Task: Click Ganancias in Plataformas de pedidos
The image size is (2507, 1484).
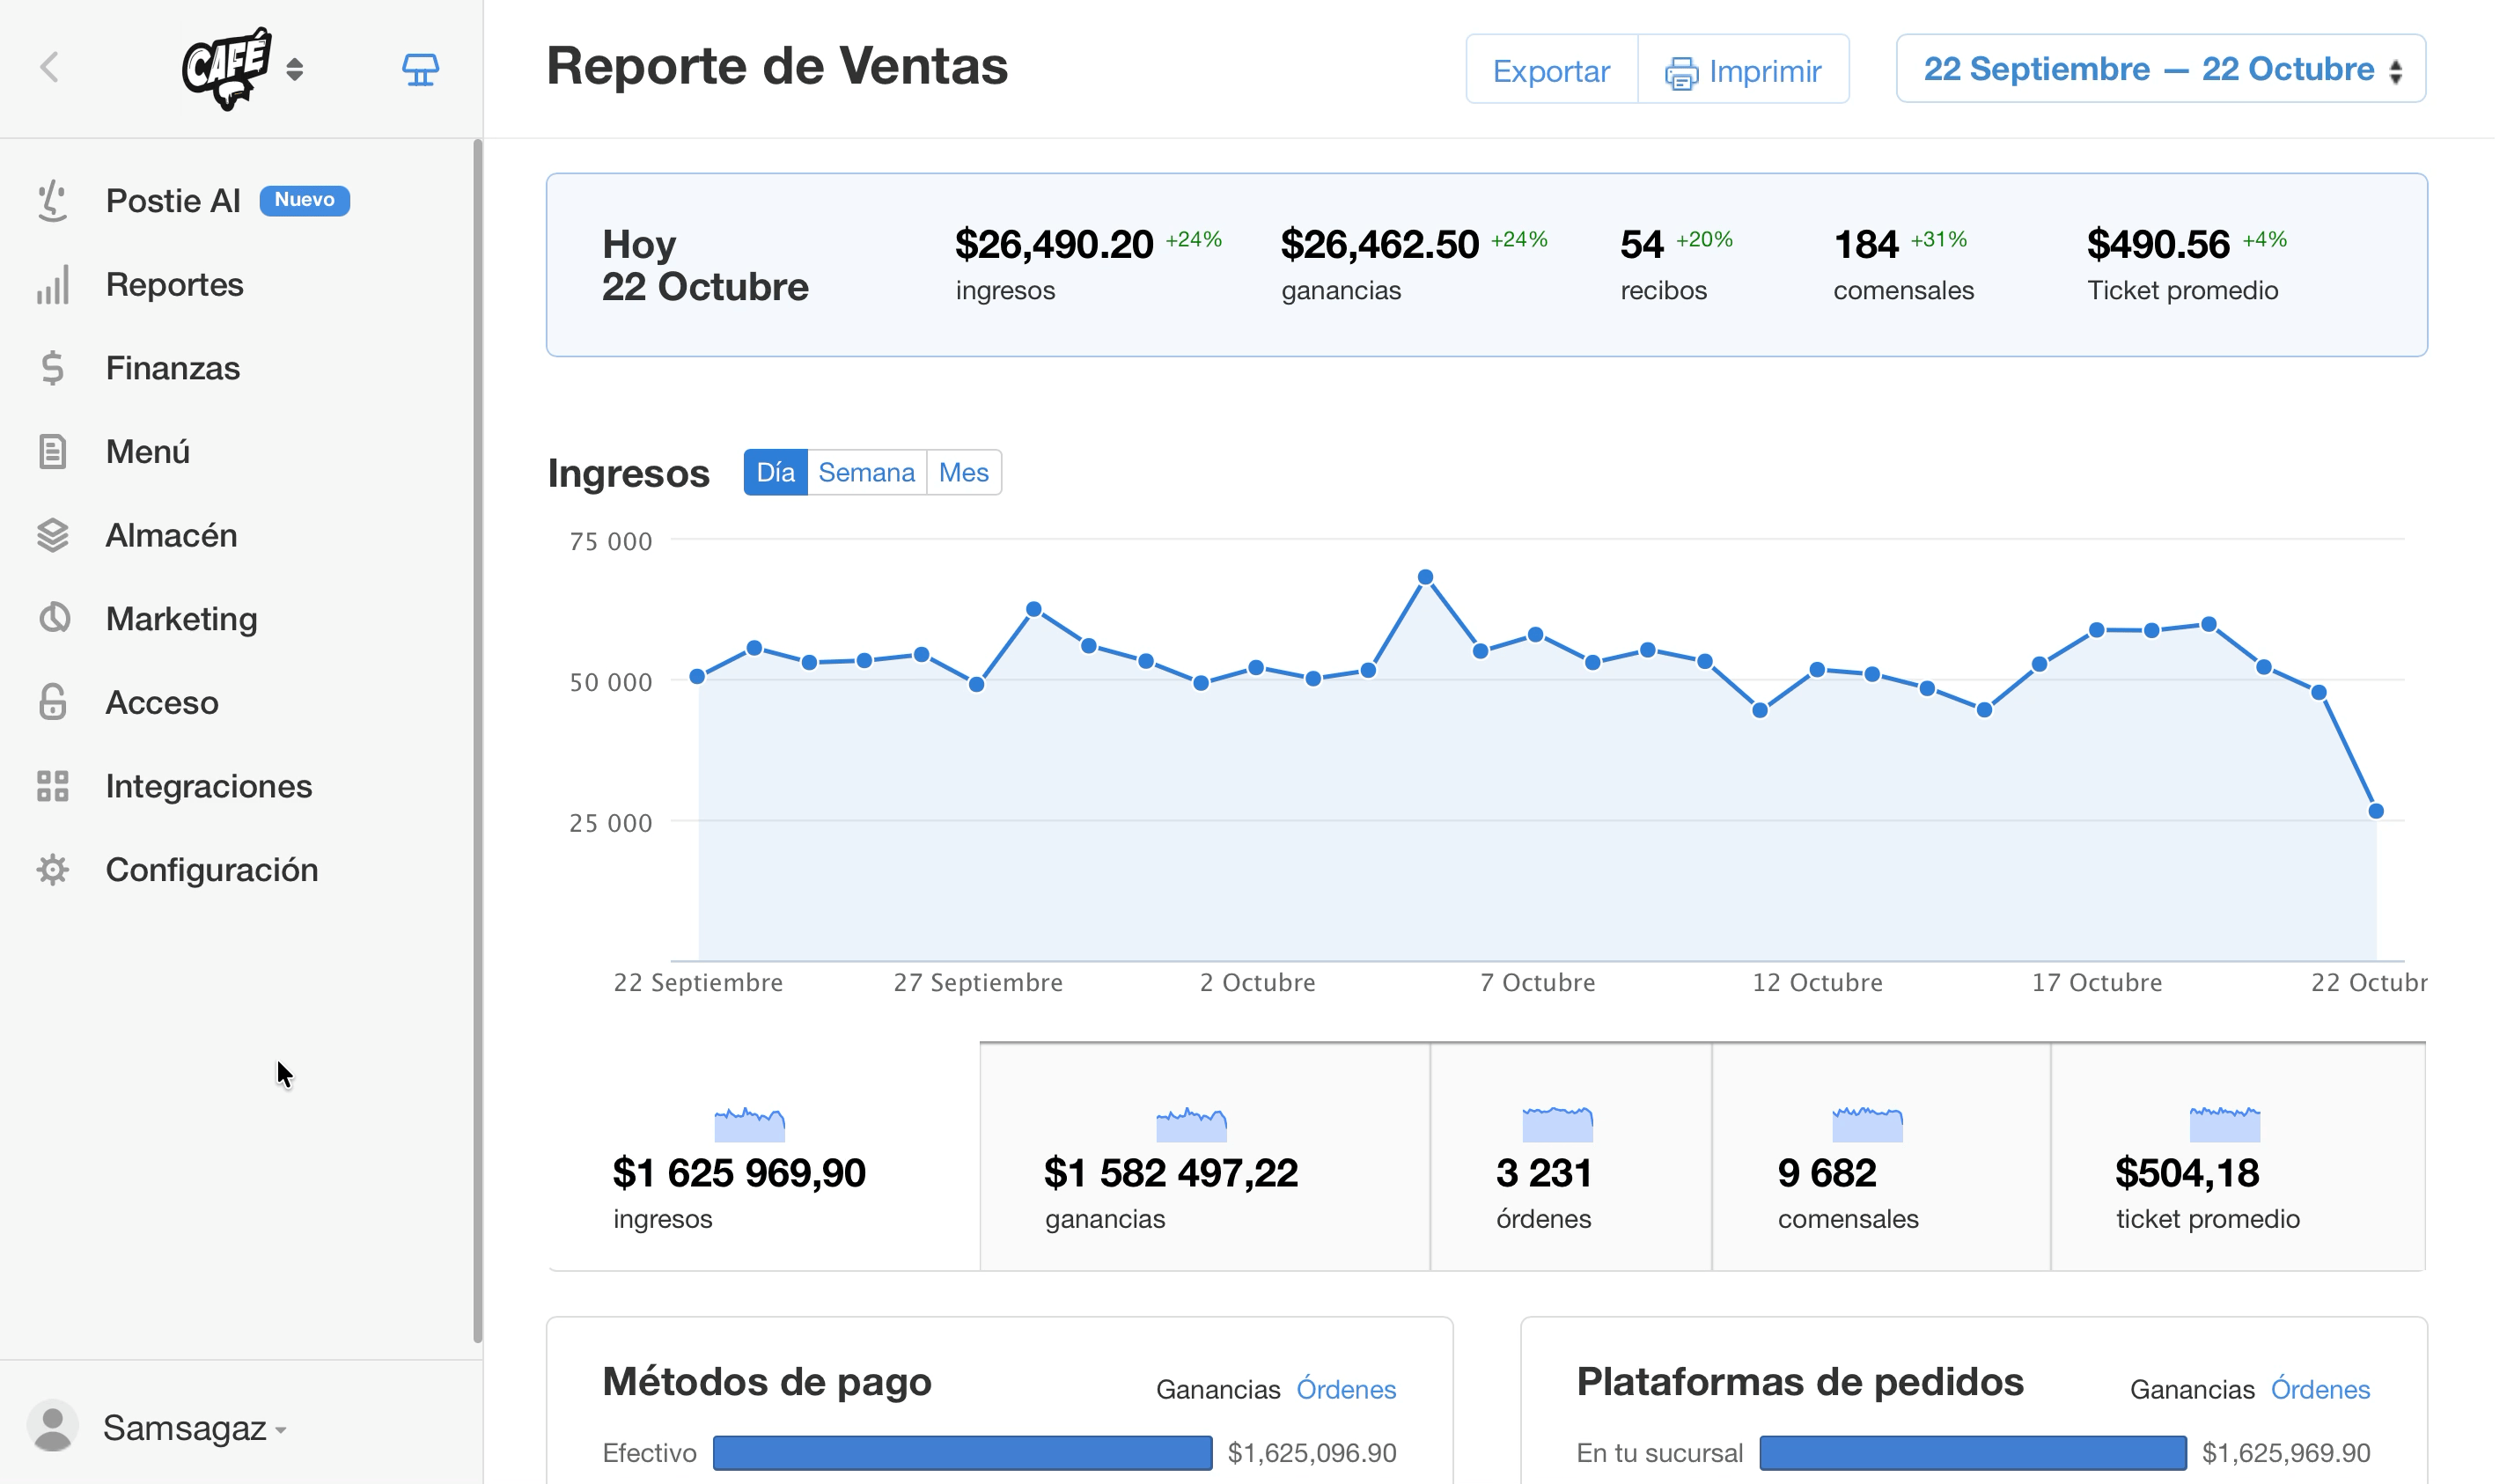Action: click(x=2192, y=1389)
